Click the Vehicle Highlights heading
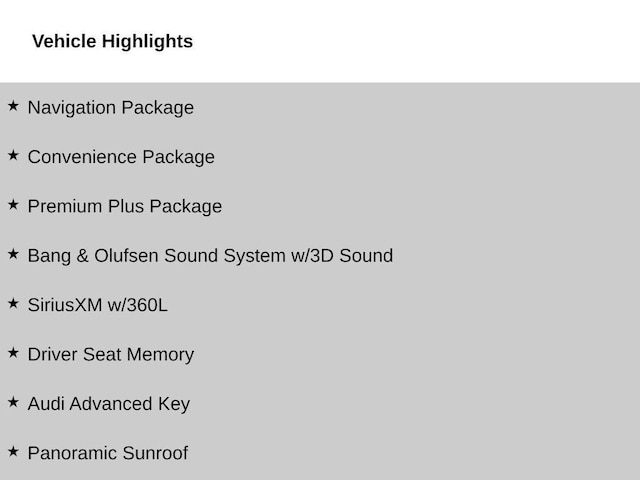 click(x=113, y=42)
